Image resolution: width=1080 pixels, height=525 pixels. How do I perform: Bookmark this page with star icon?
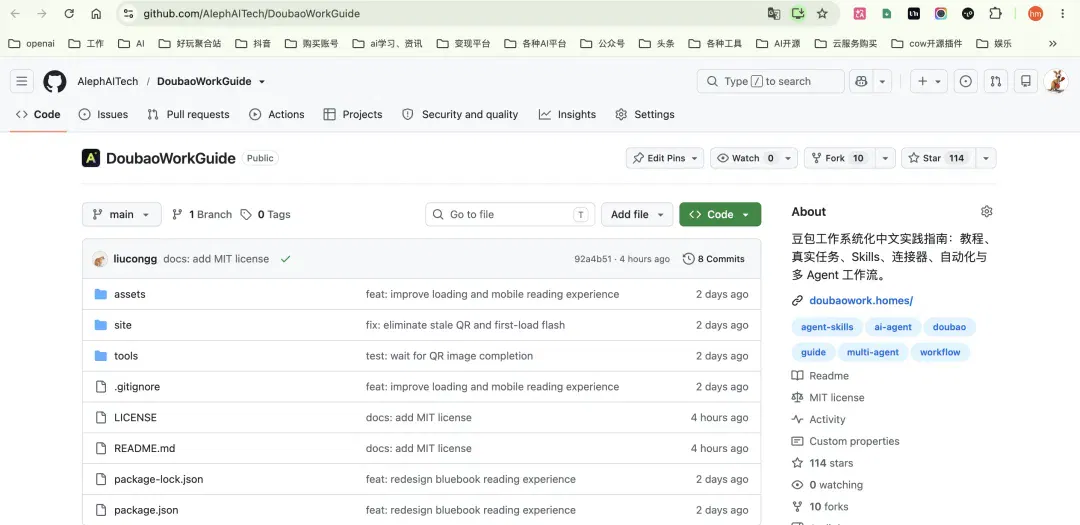pyautogui.click(x=822, y=14)
